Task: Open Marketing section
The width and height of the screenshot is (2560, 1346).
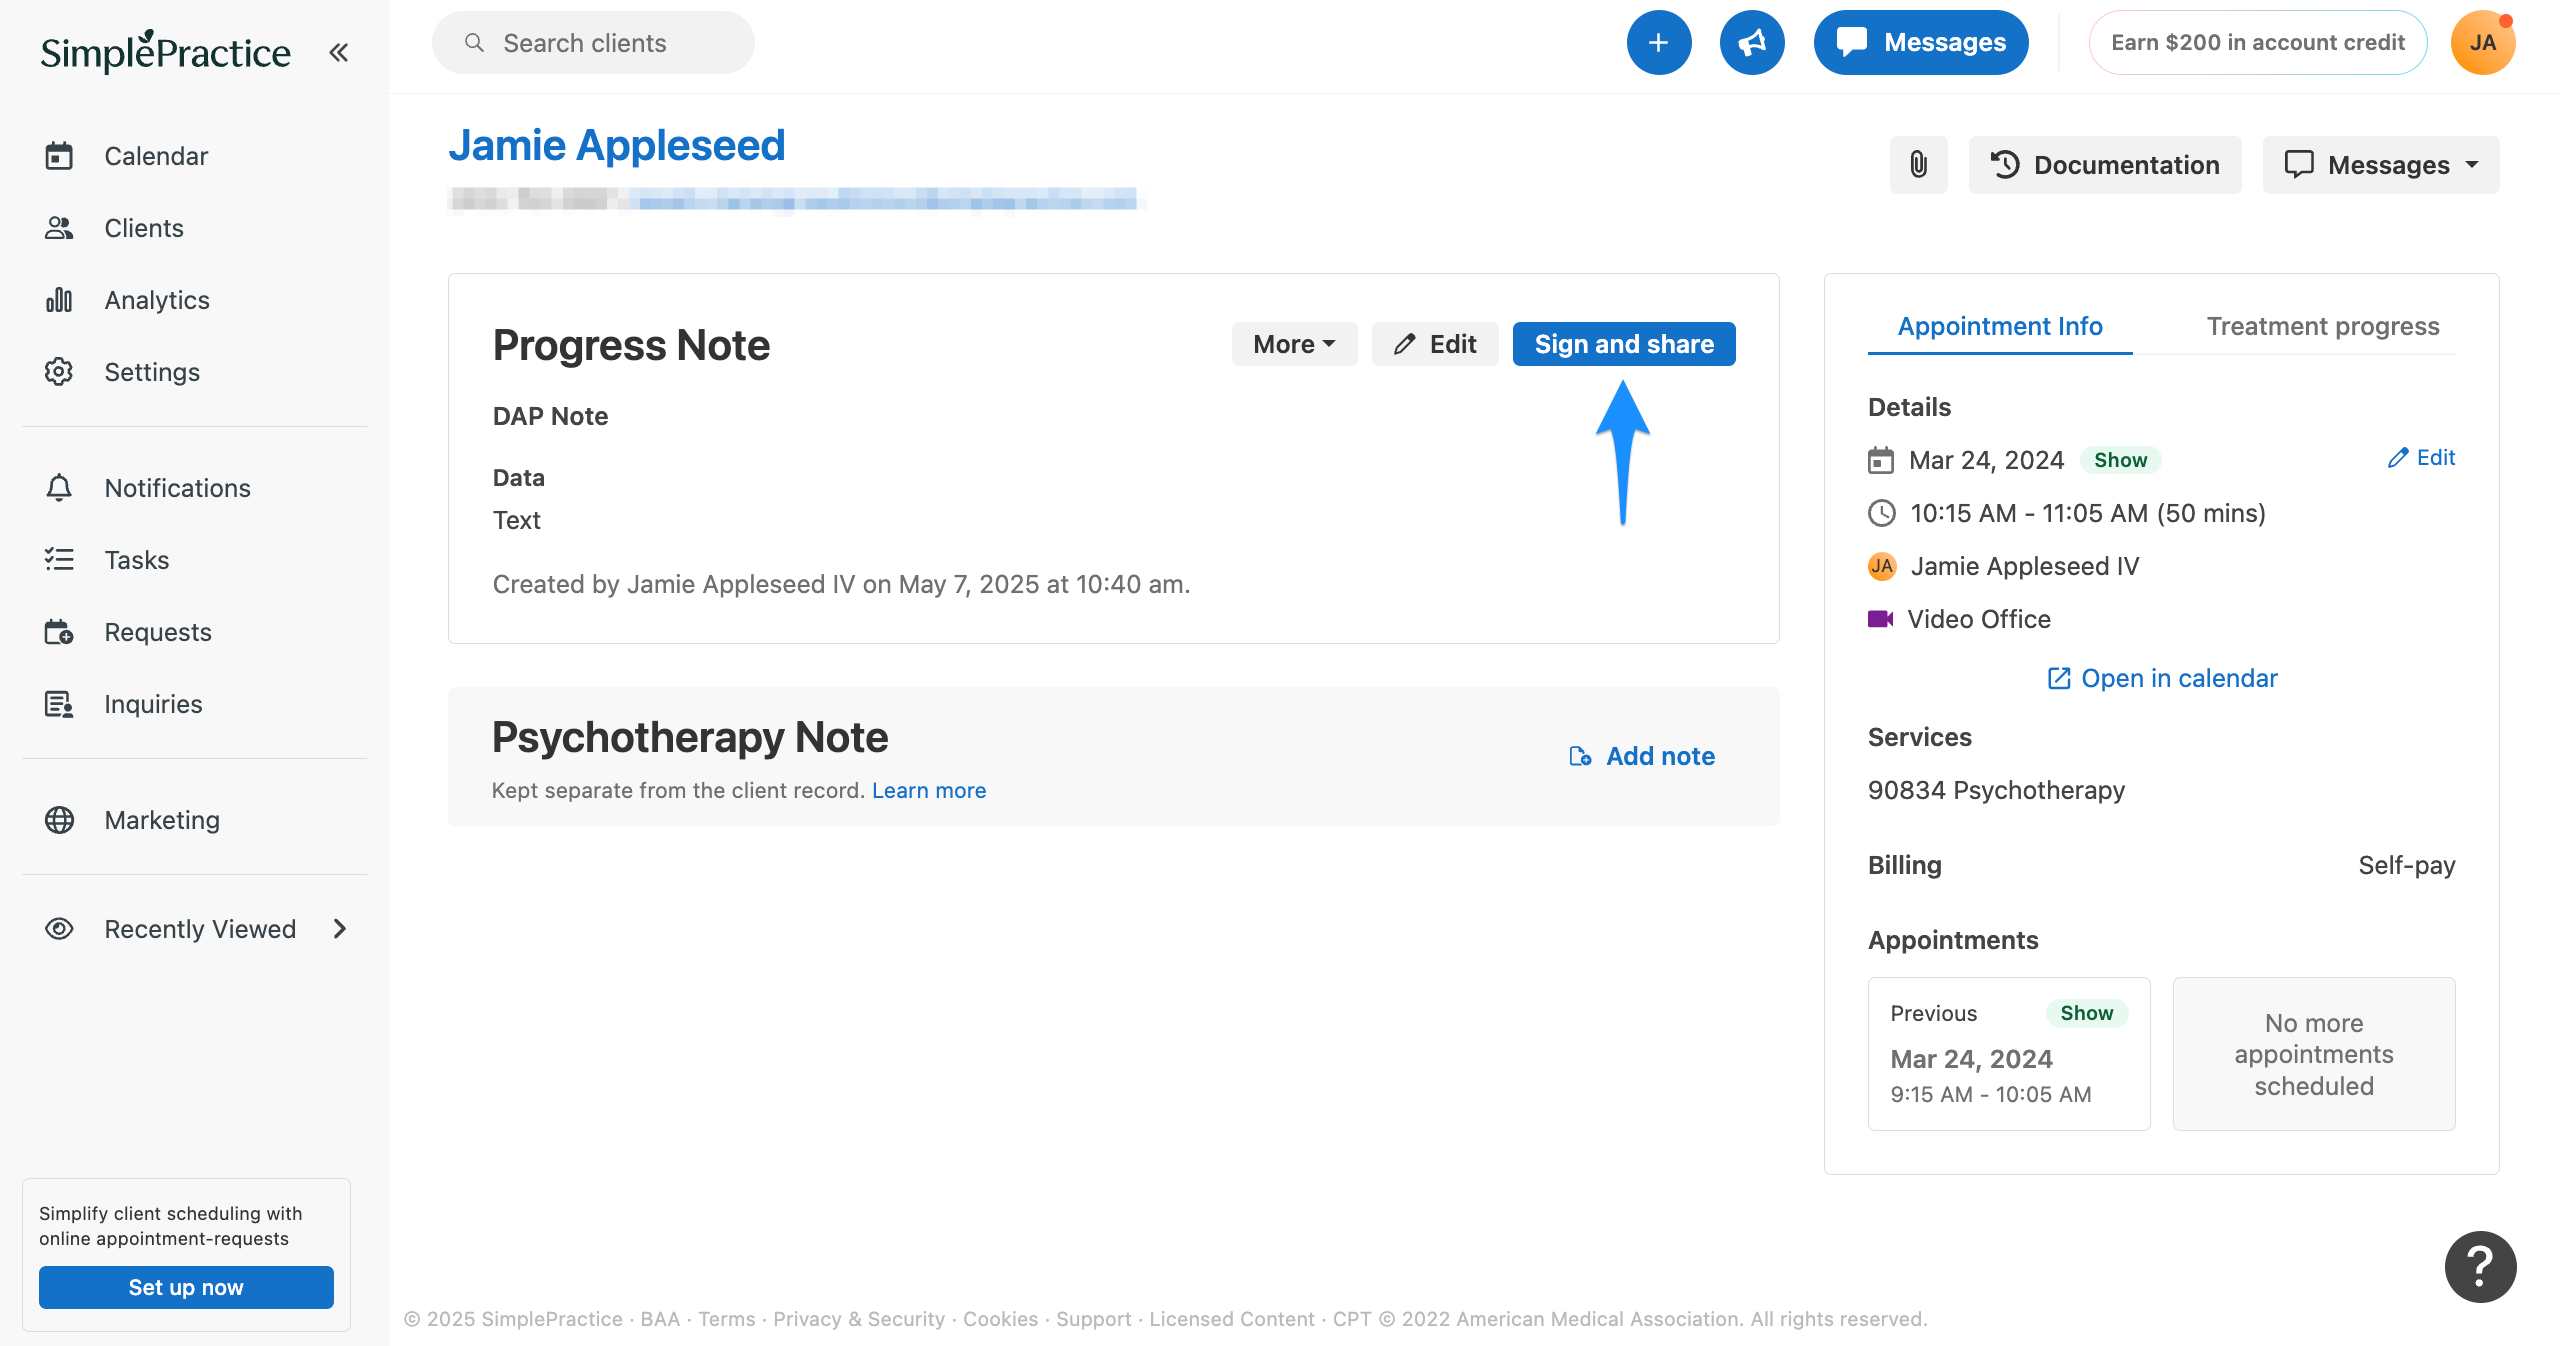Action: coord(162,820)
